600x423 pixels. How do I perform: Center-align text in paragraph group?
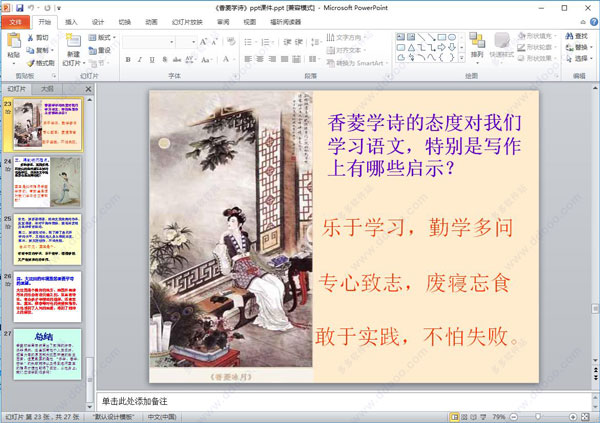260,59
